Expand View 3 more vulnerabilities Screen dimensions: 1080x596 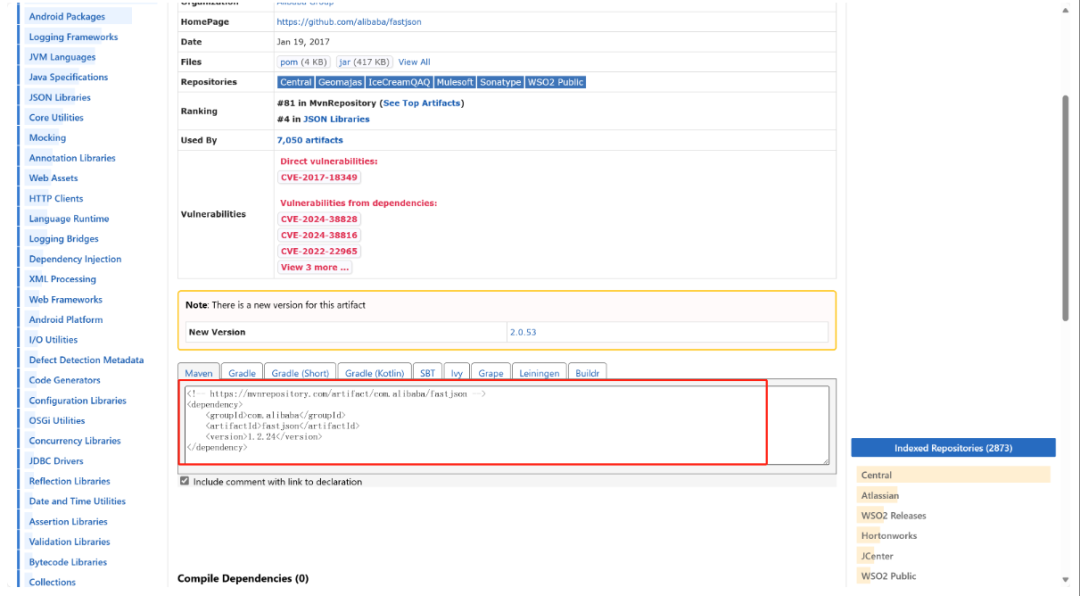pyautogui.click(x=315, y=267)
